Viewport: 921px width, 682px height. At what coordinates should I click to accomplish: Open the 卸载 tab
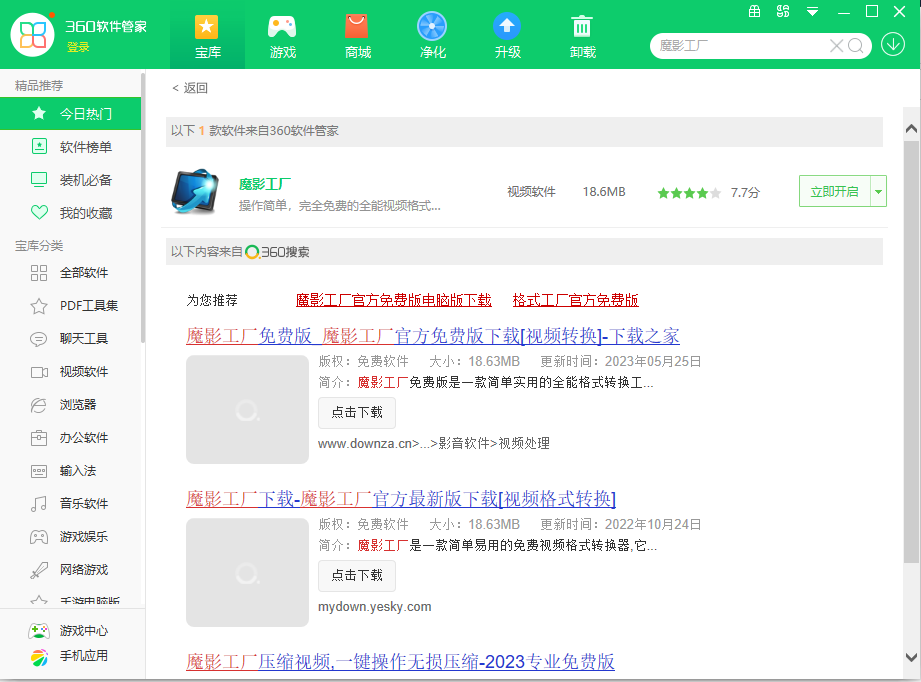(583, 35)
